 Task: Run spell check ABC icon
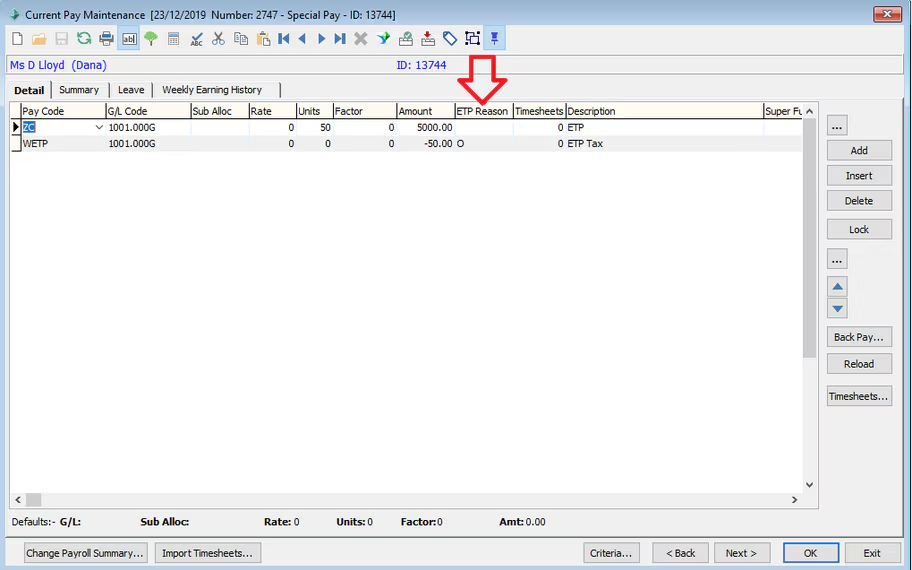(197, 39)
